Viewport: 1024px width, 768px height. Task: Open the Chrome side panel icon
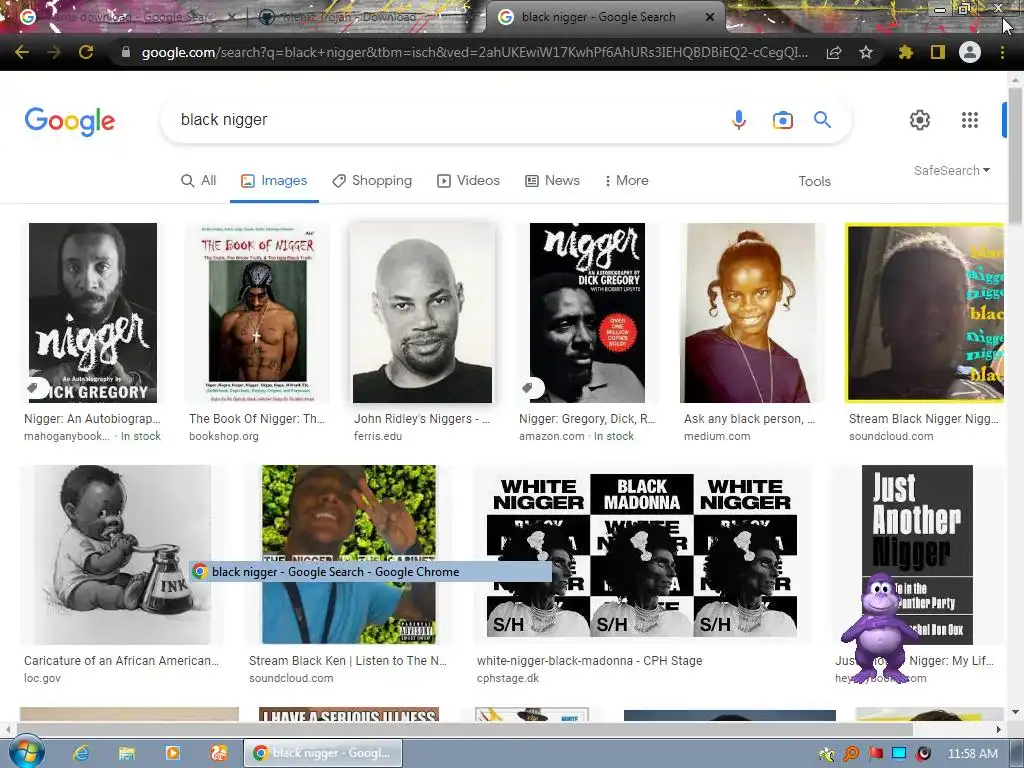click(938, 52)
